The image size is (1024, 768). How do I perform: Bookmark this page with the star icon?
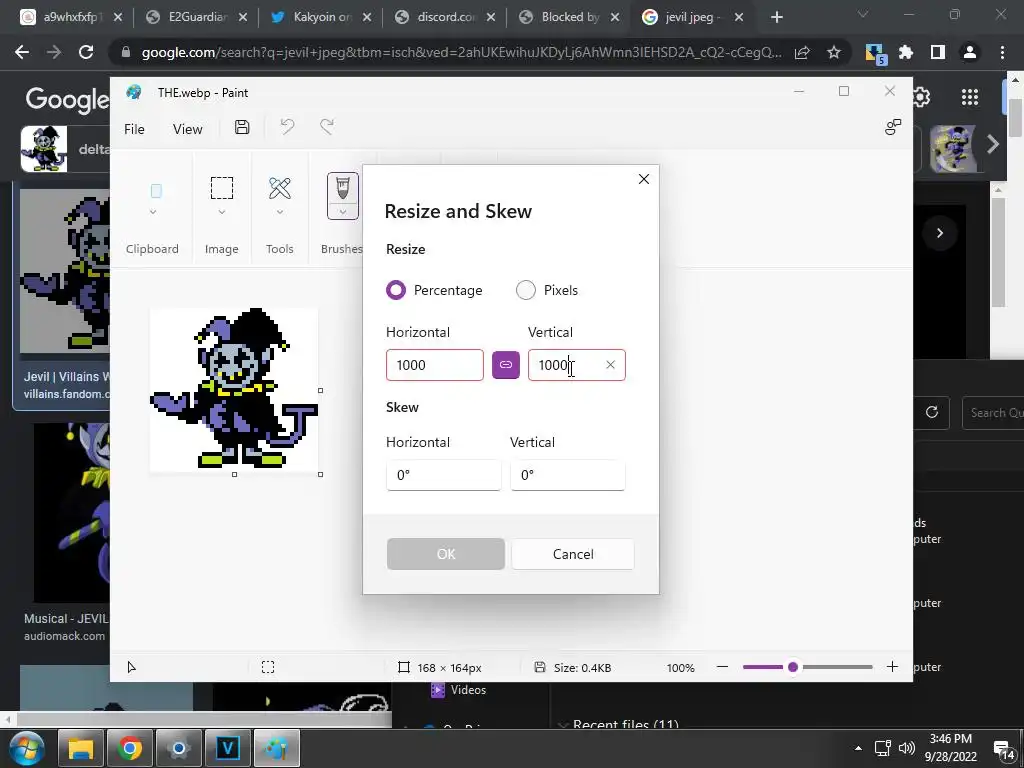click(x=834, y=52)
